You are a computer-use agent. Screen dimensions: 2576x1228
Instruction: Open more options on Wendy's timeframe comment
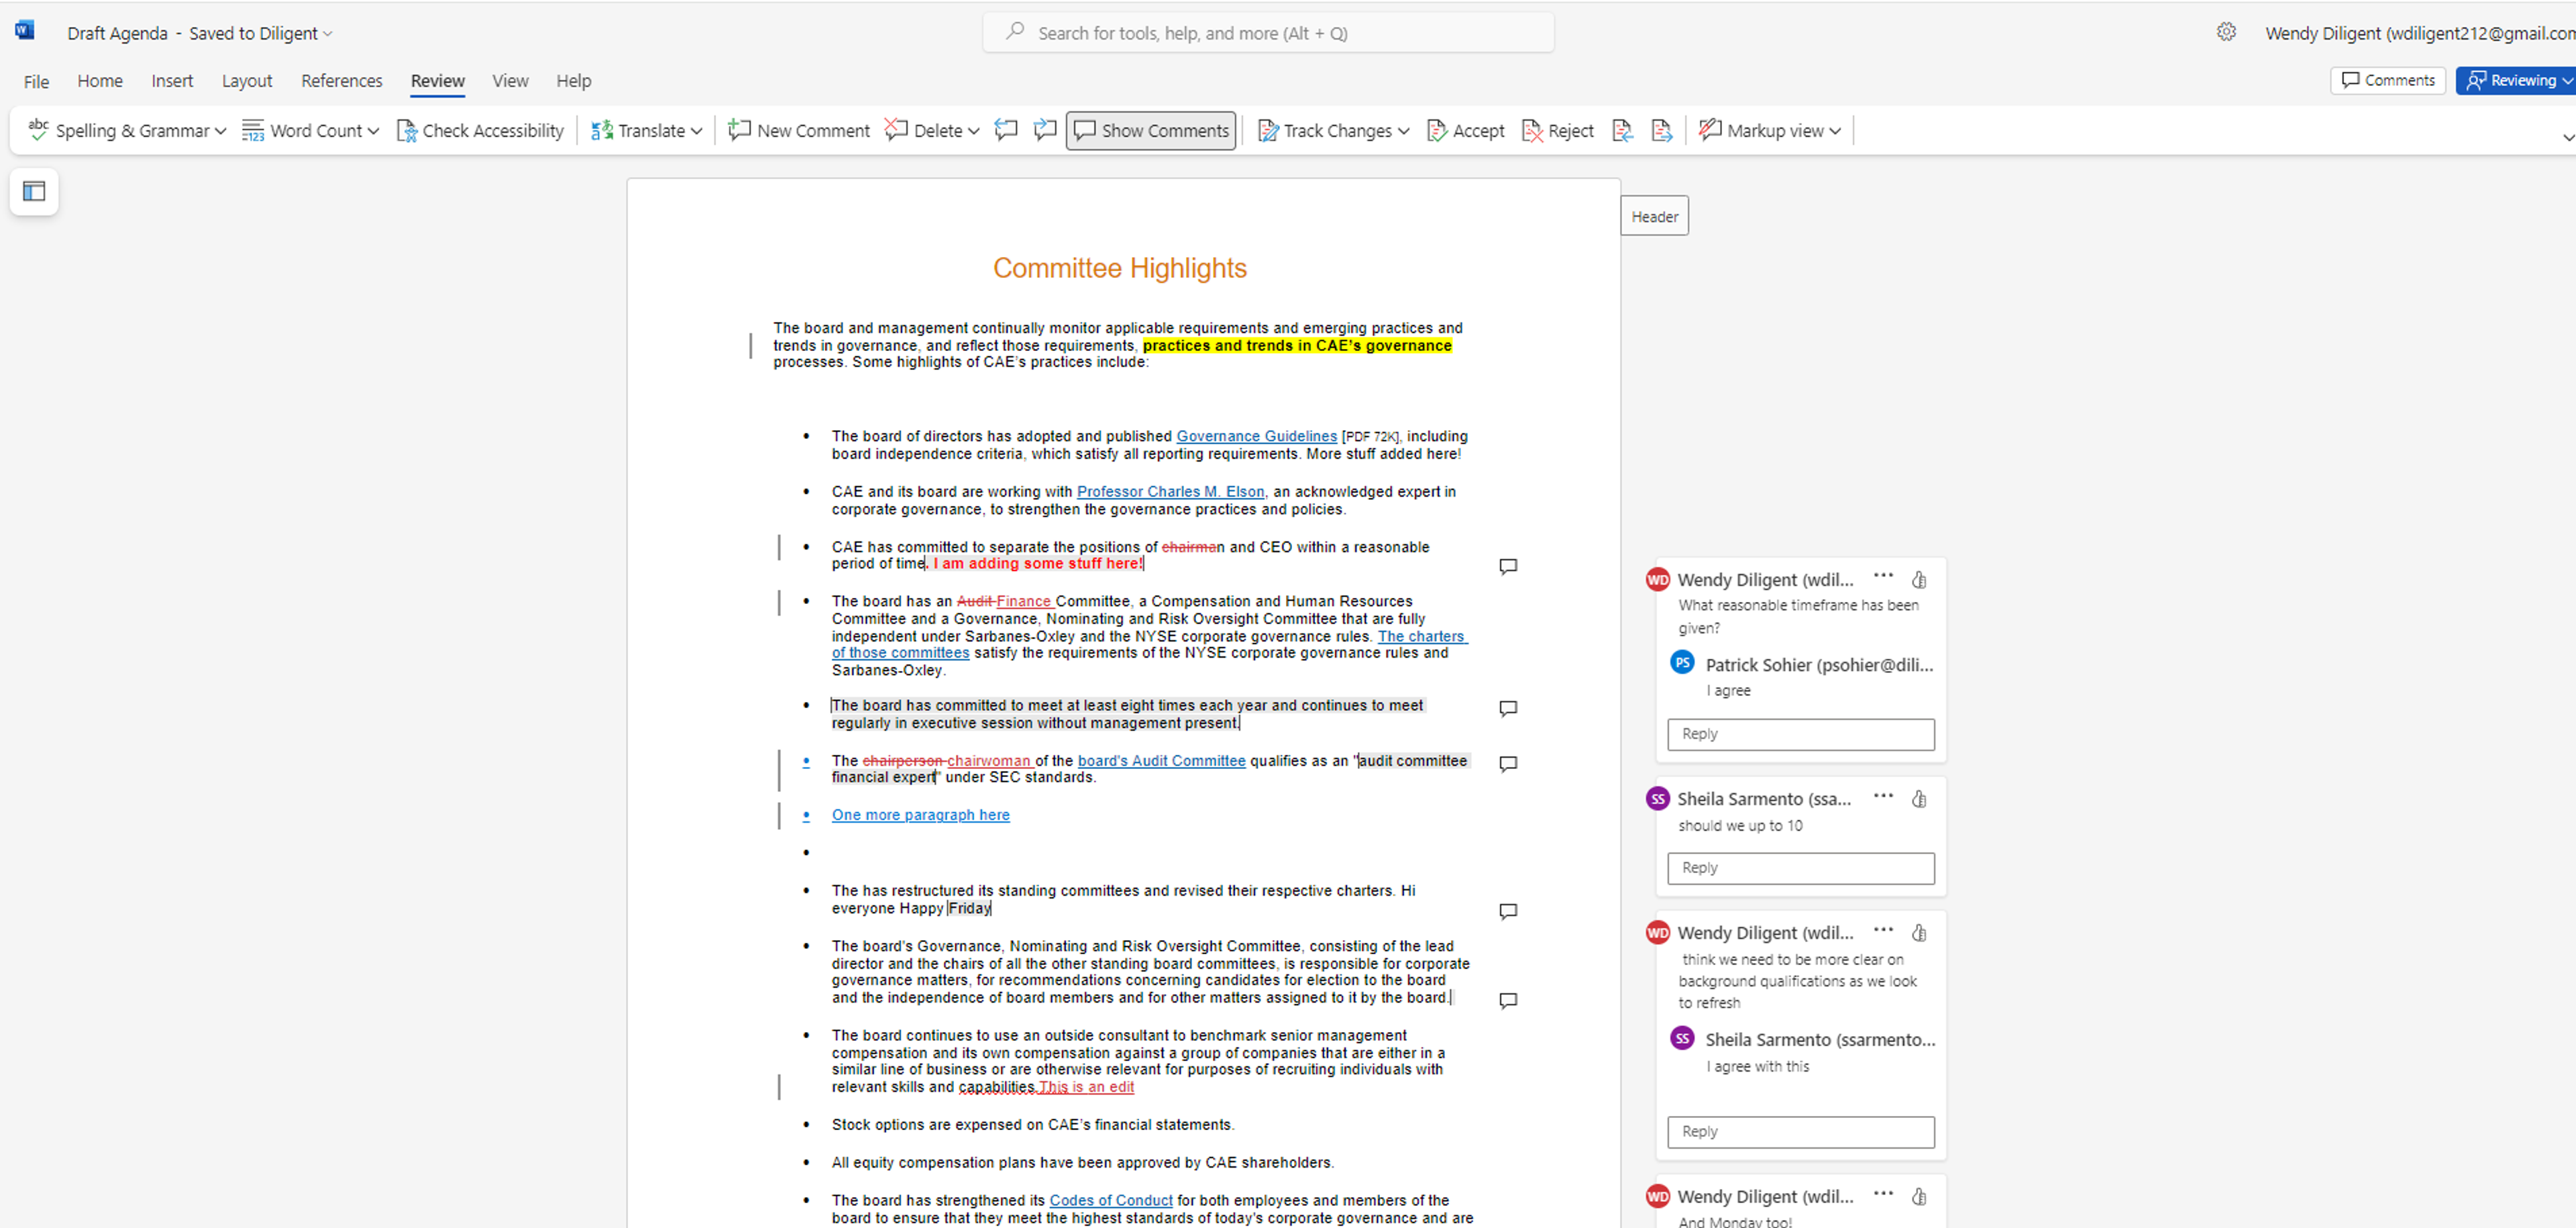1883,575
